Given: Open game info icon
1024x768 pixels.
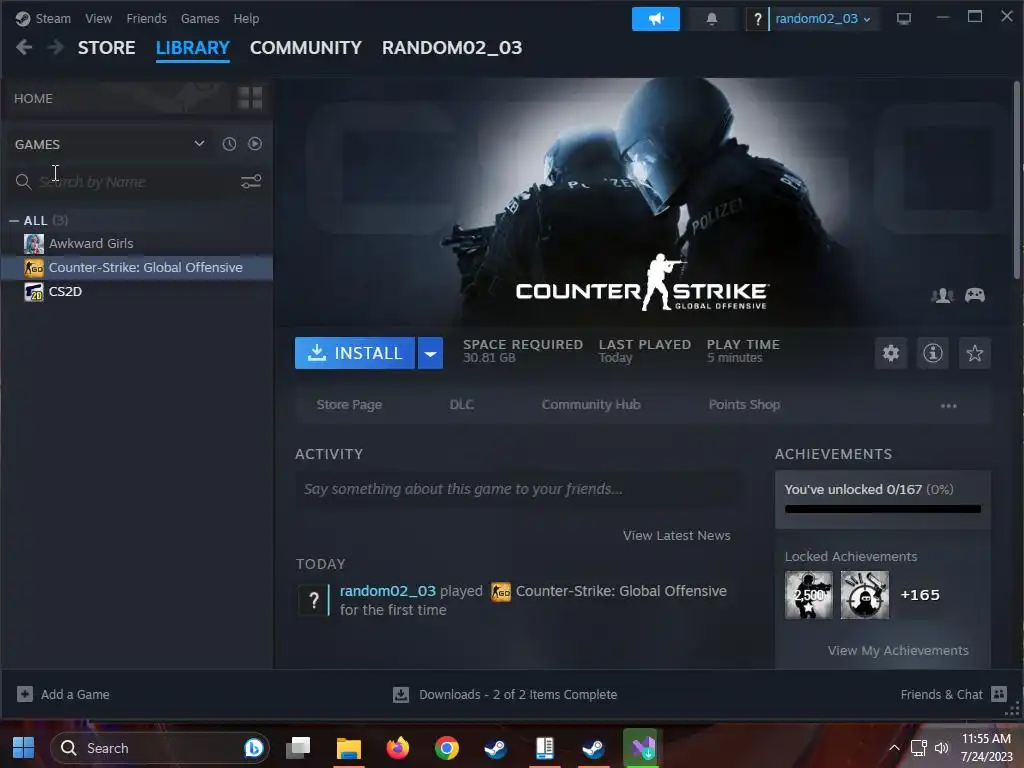Looking at the screenshot, I should tap(933, 353).
